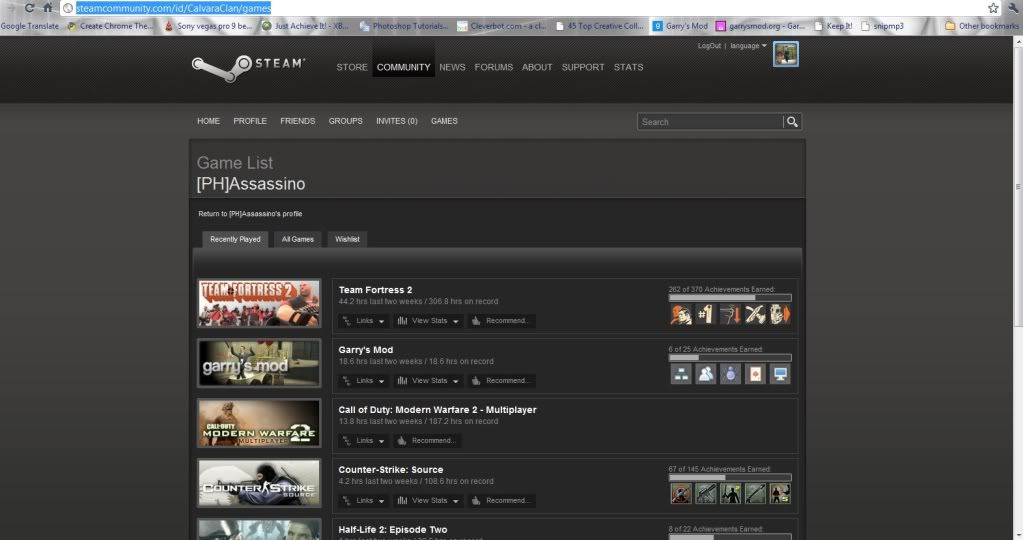Open the second Counter-Strike: Source achievement icon
1023x540 pixels.
point(705,494)
